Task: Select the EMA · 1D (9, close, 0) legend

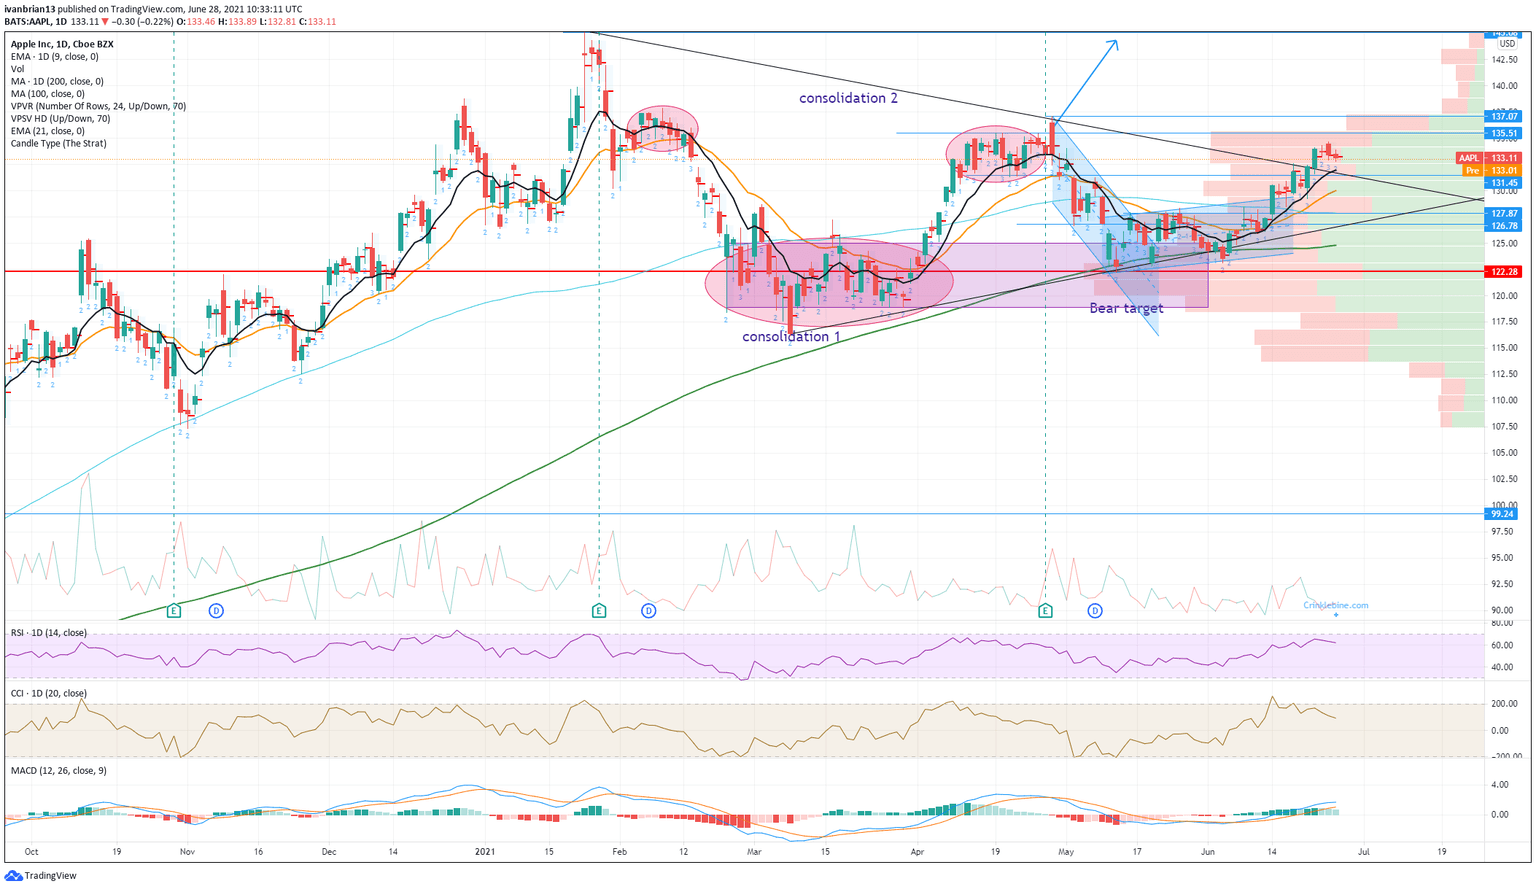Action: (55, 57)
